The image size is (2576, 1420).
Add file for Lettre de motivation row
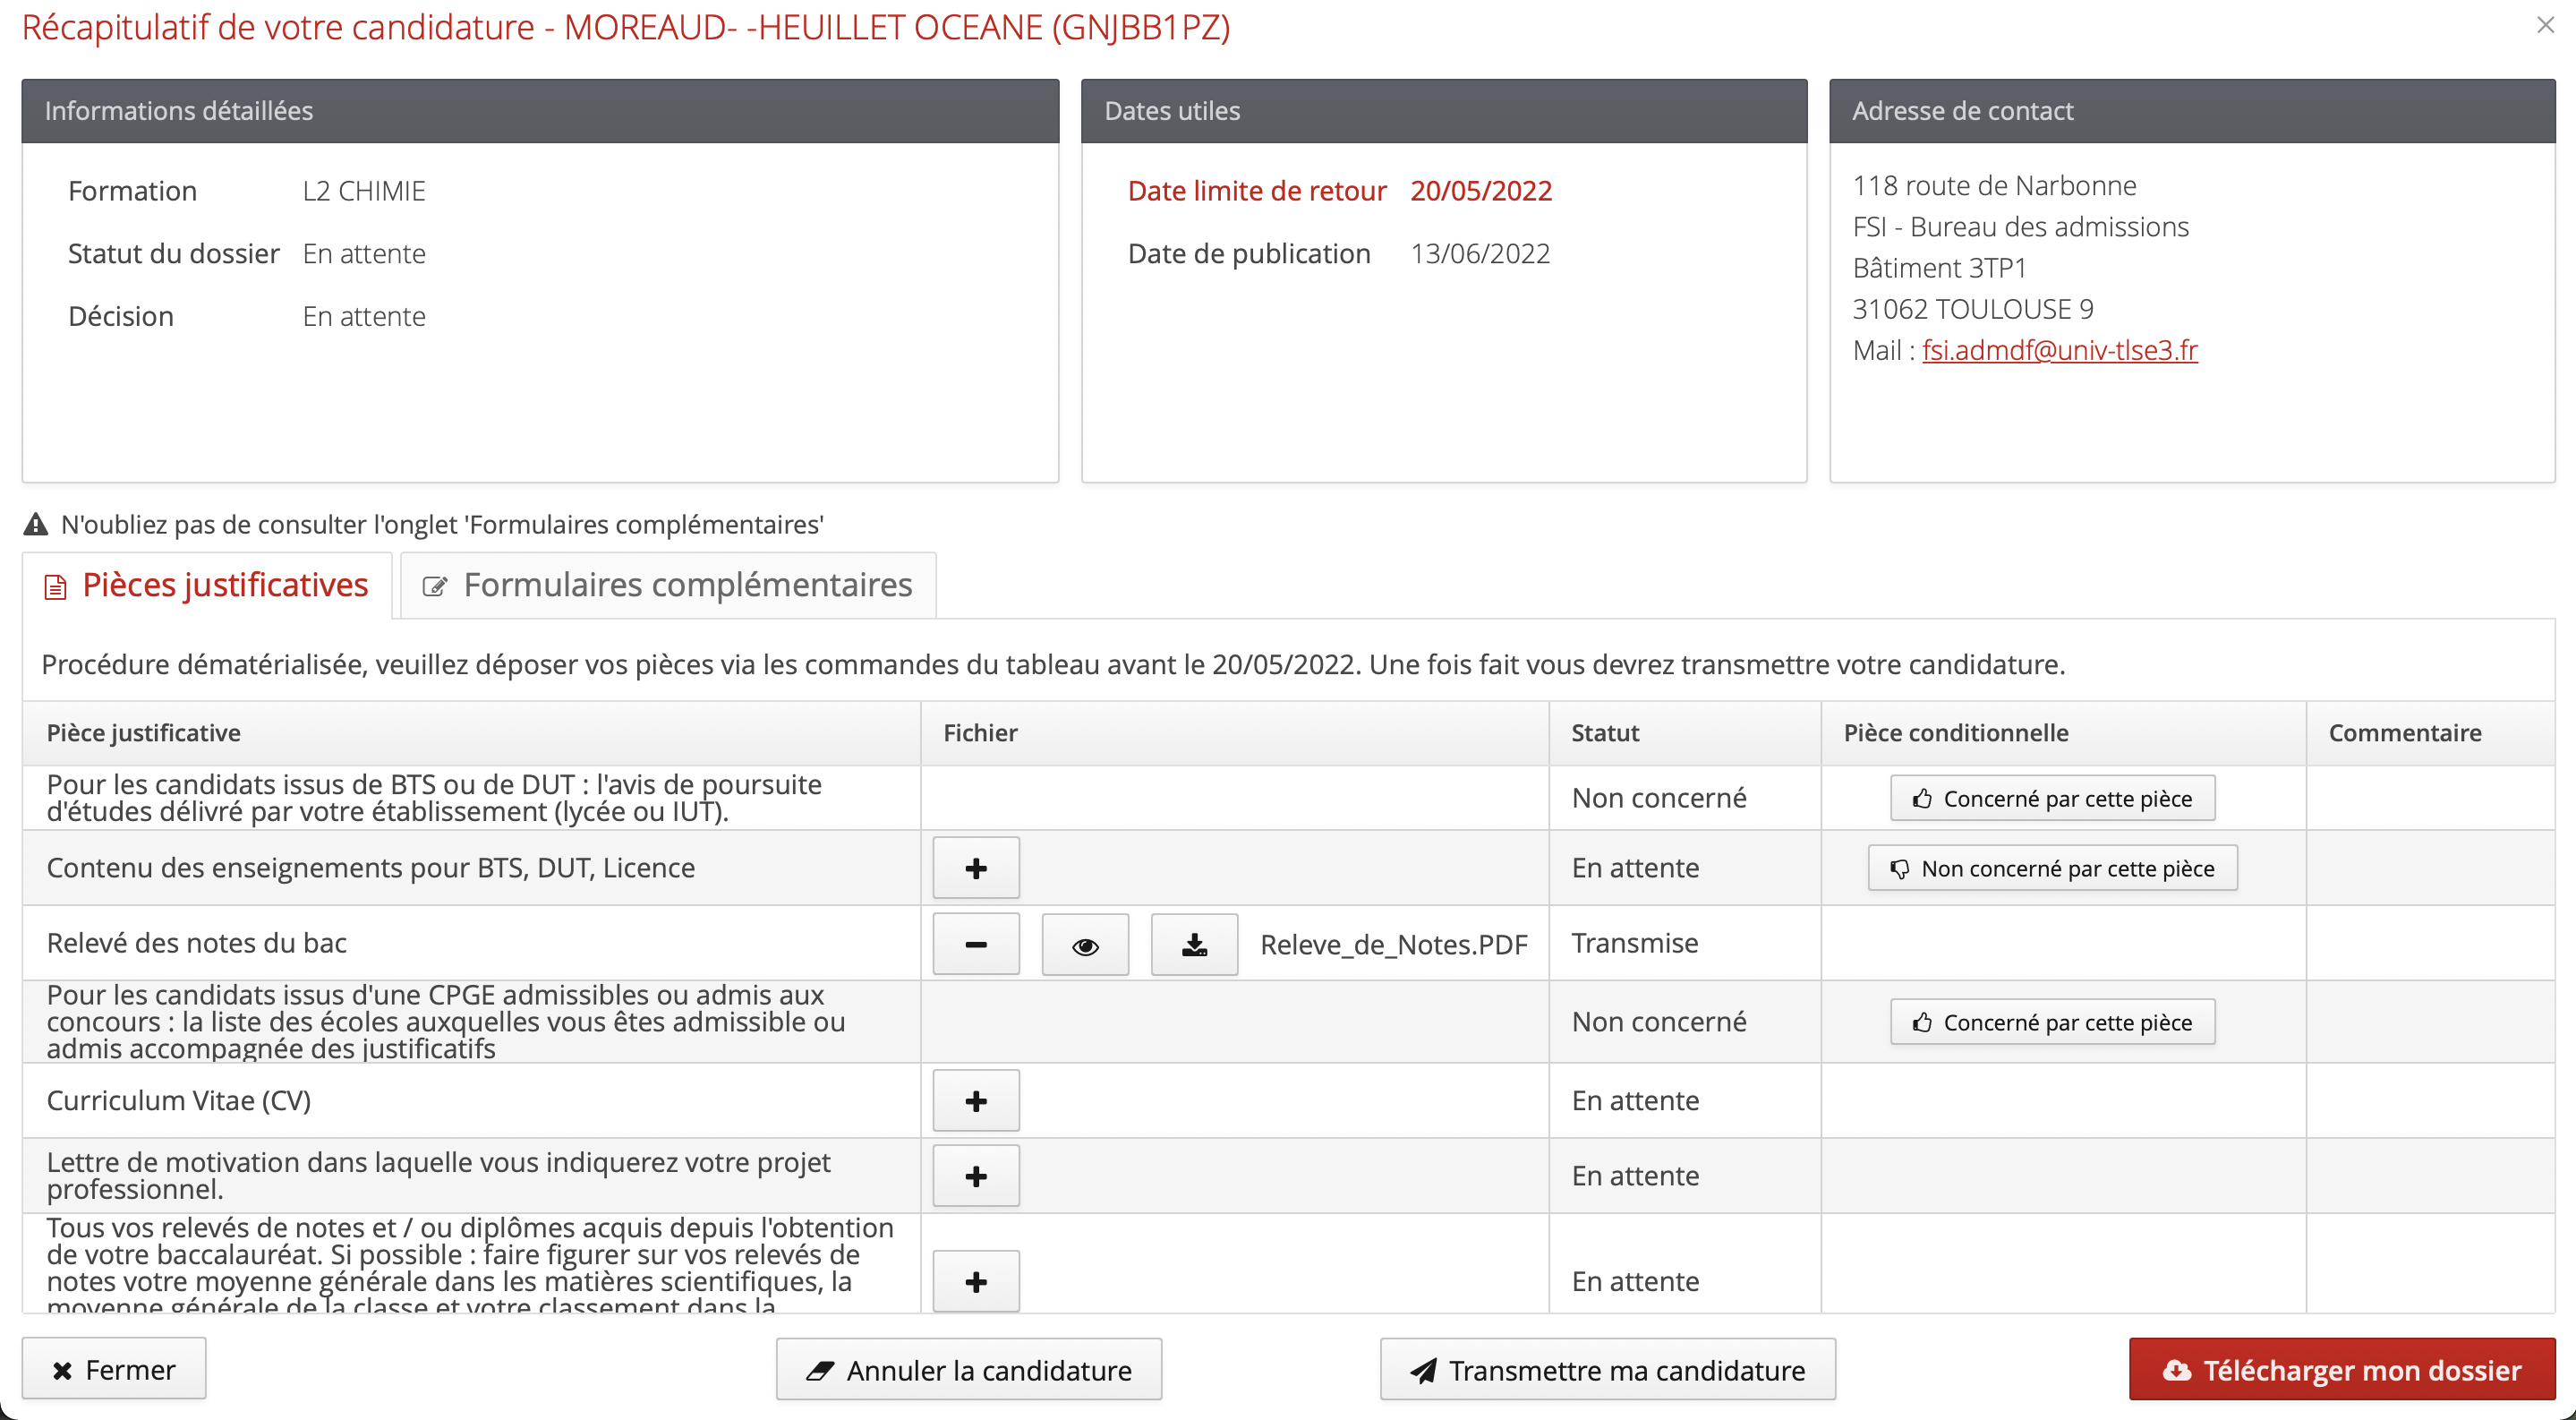(975, 1176)
